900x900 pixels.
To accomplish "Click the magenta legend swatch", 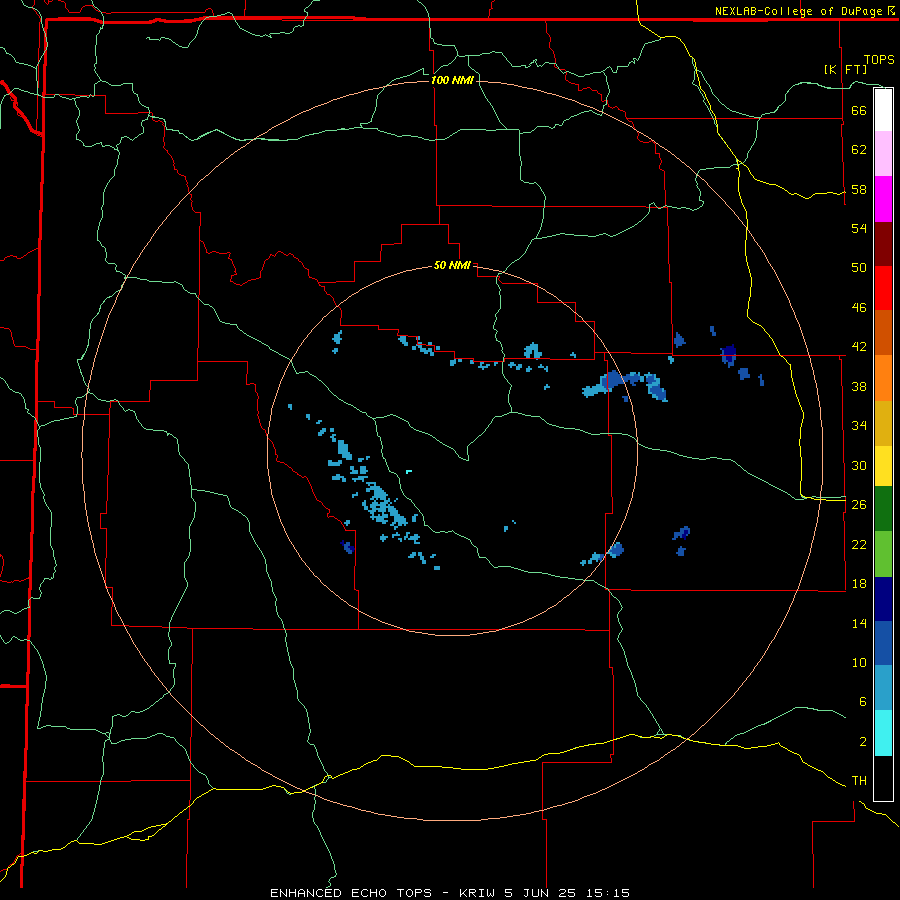I will [883, 199].
